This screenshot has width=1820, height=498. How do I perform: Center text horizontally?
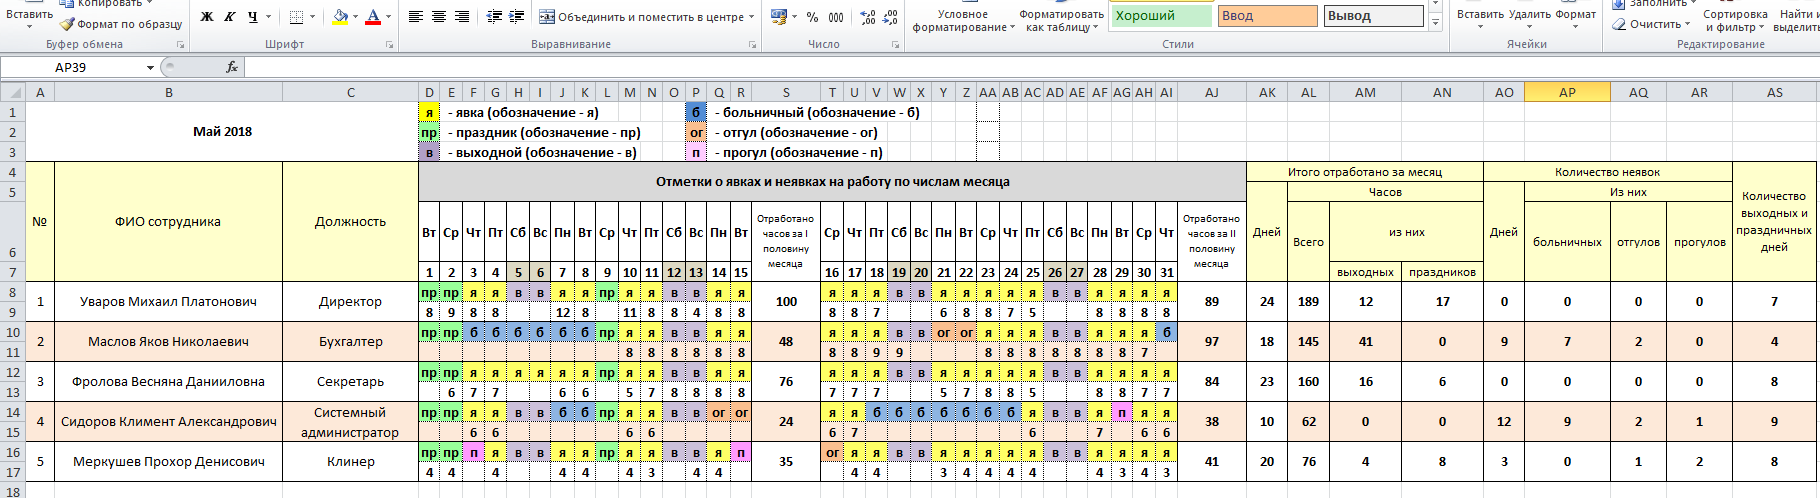pyautogui.click(x=439, y=17)
